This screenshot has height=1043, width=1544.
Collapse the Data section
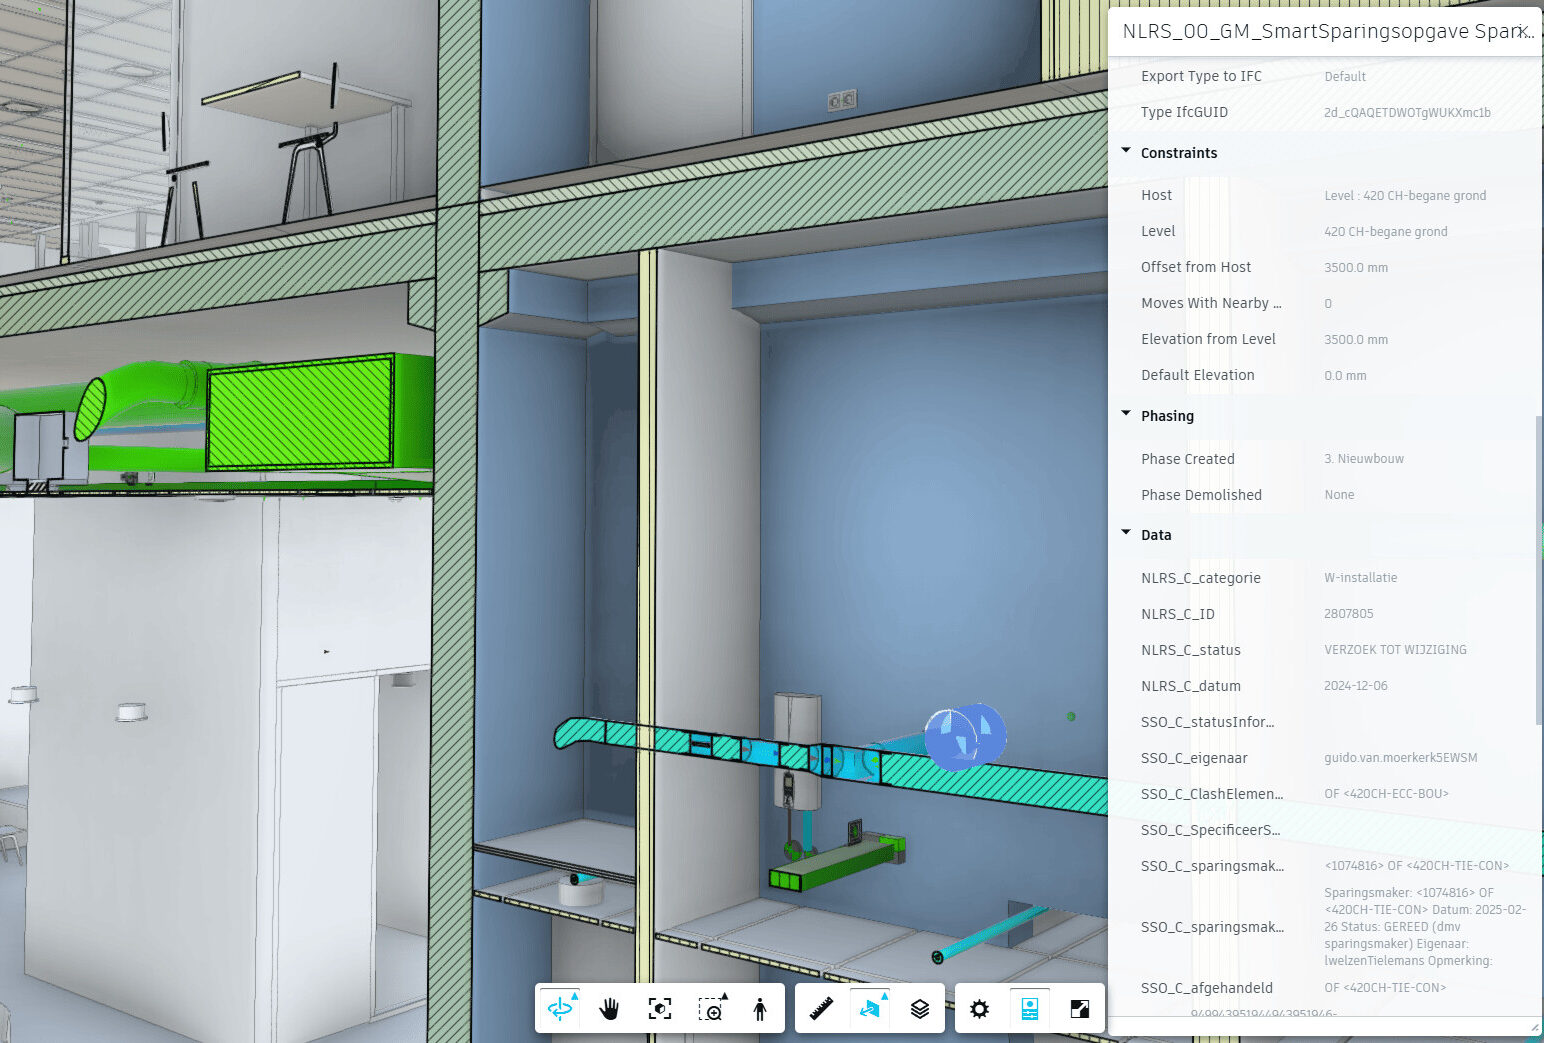1127,534
